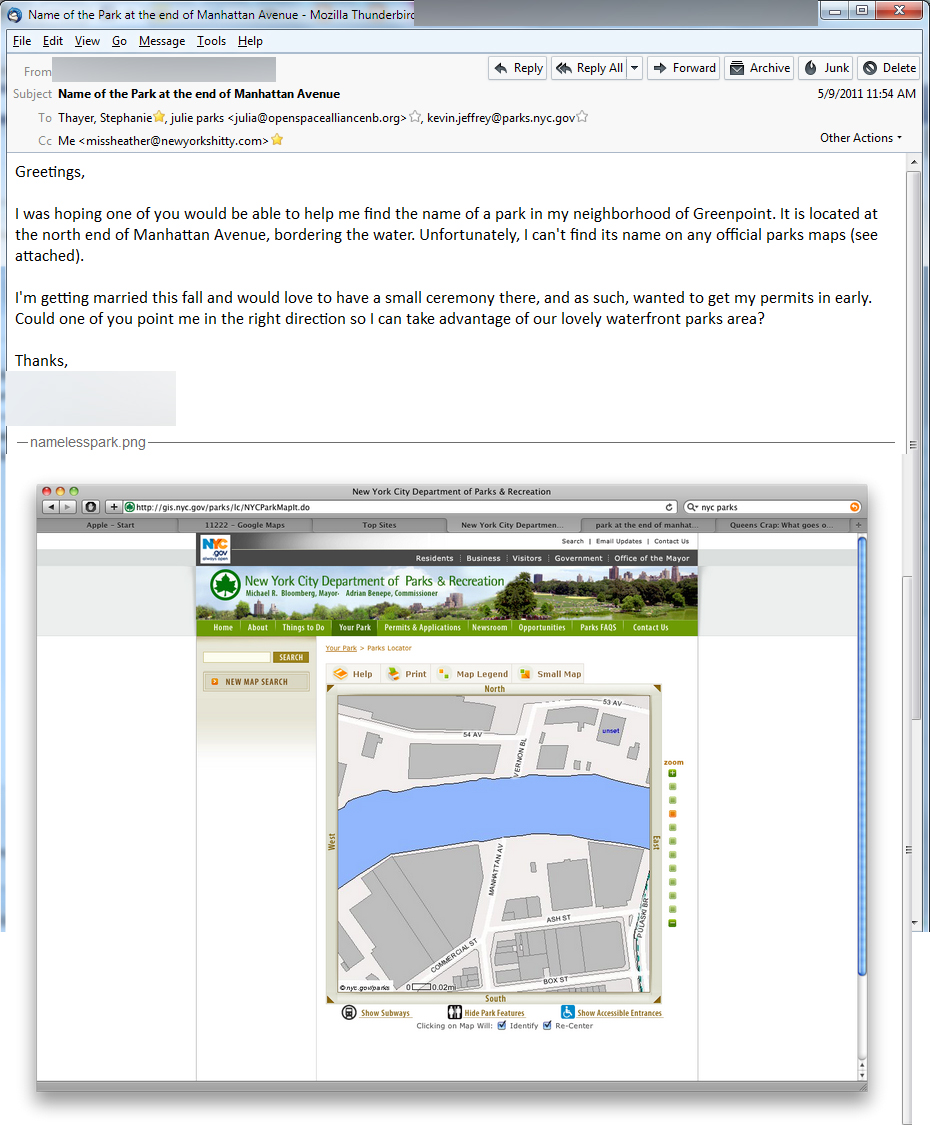Open the Tools menu
This screenshot has height=1125, width=930.
tap(211, 41)
